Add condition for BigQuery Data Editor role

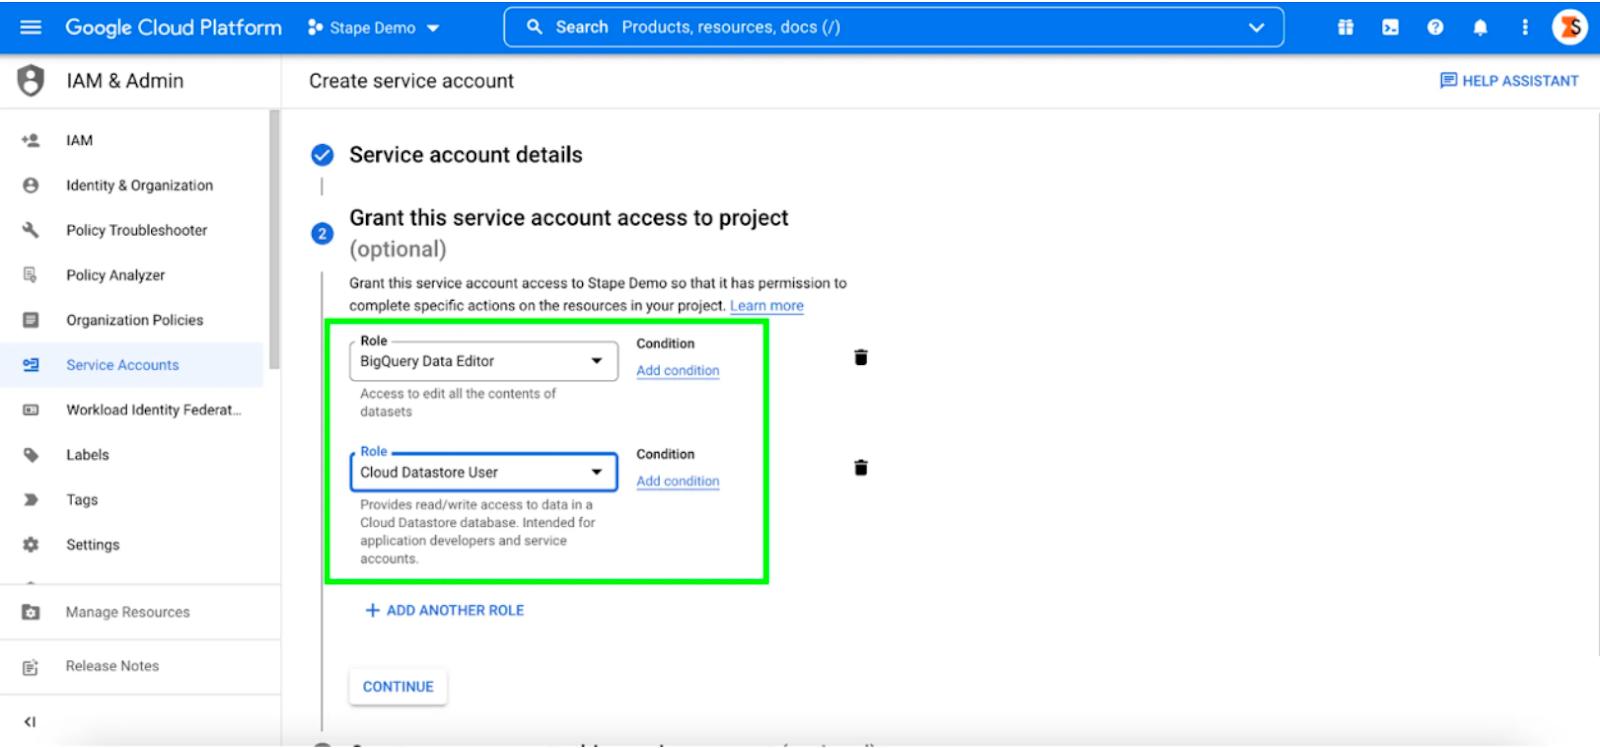point(678,370)
